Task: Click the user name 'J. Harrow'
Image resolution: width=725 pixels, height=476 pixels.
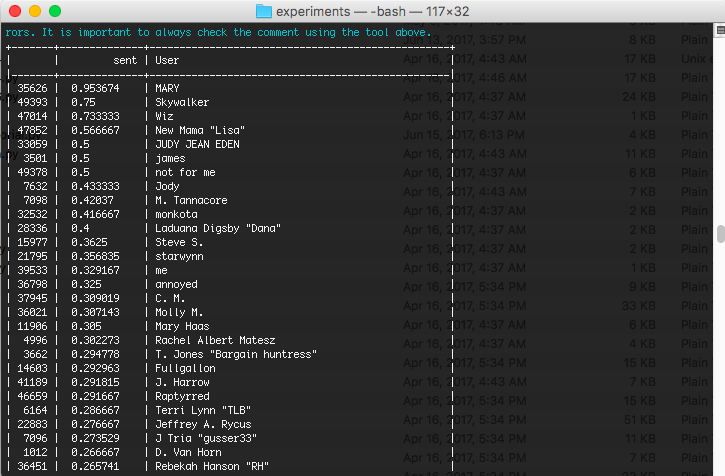Action: [x=182, y=382]
